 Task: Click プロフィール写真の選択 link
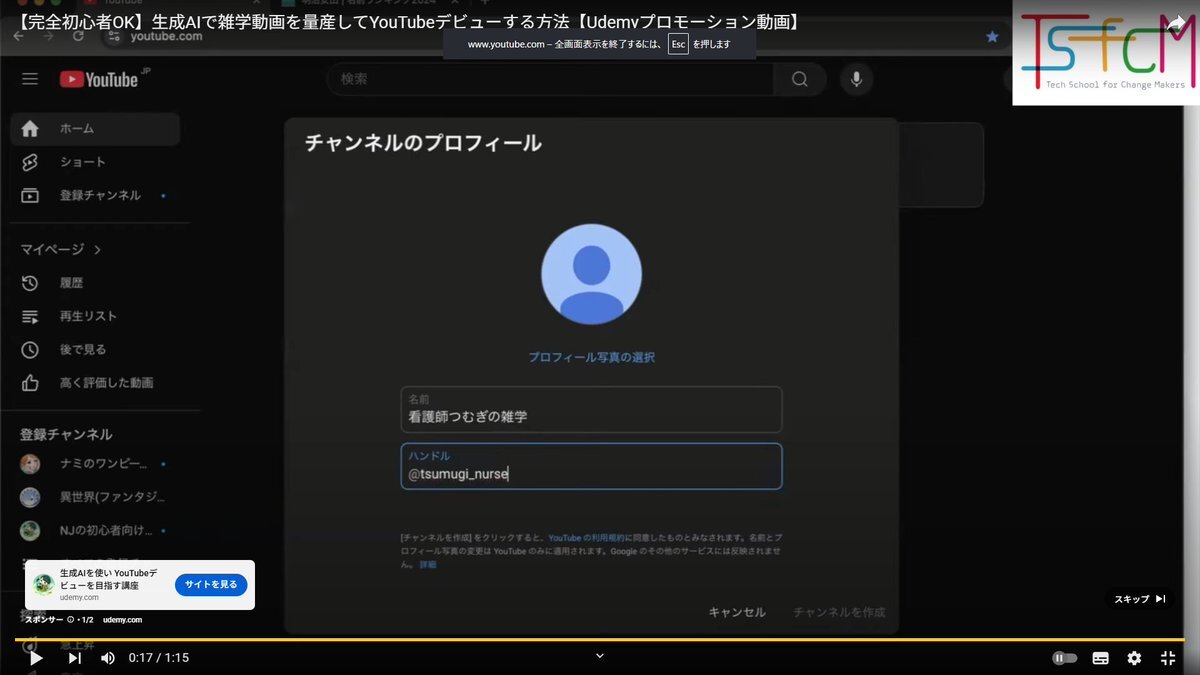point(591,357)
